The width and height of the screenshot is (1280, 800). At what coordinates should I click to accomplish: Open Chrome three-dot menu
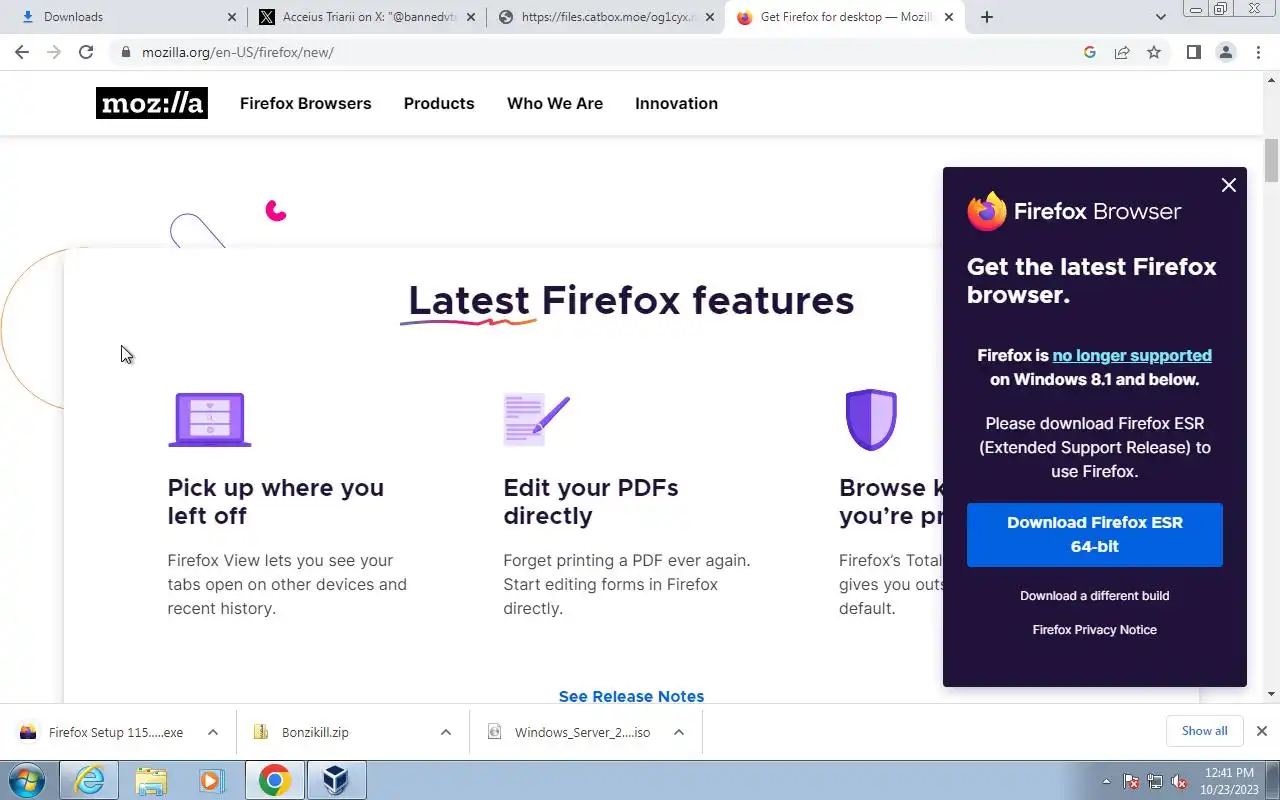click(1258, 52)
